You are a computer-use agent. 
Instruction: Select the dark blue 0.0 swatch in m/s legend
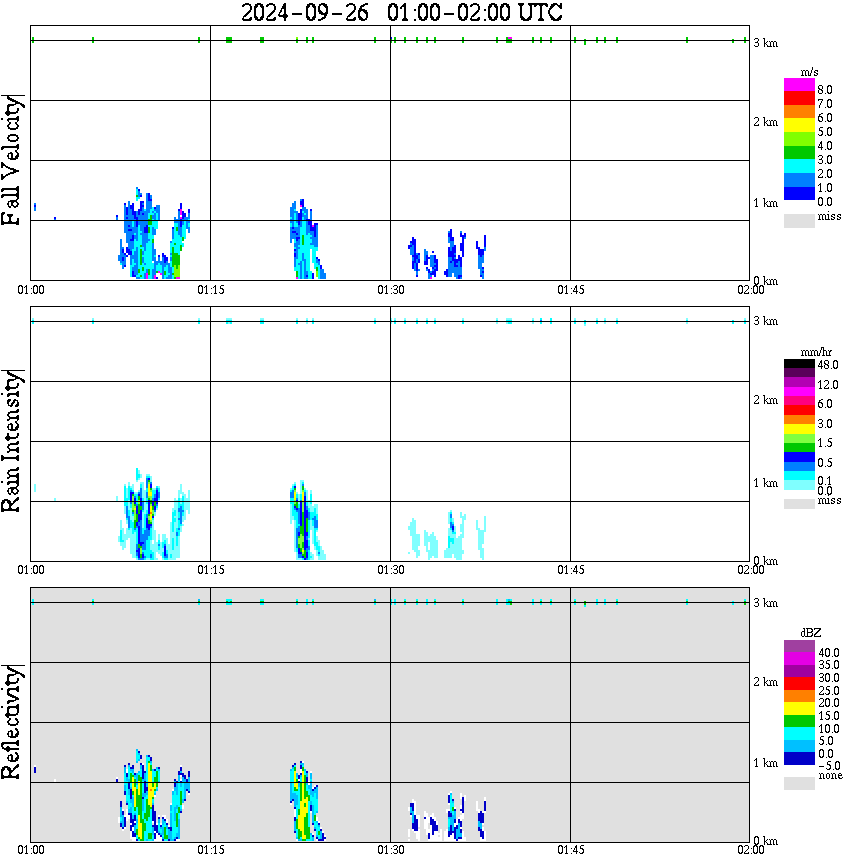799,194
